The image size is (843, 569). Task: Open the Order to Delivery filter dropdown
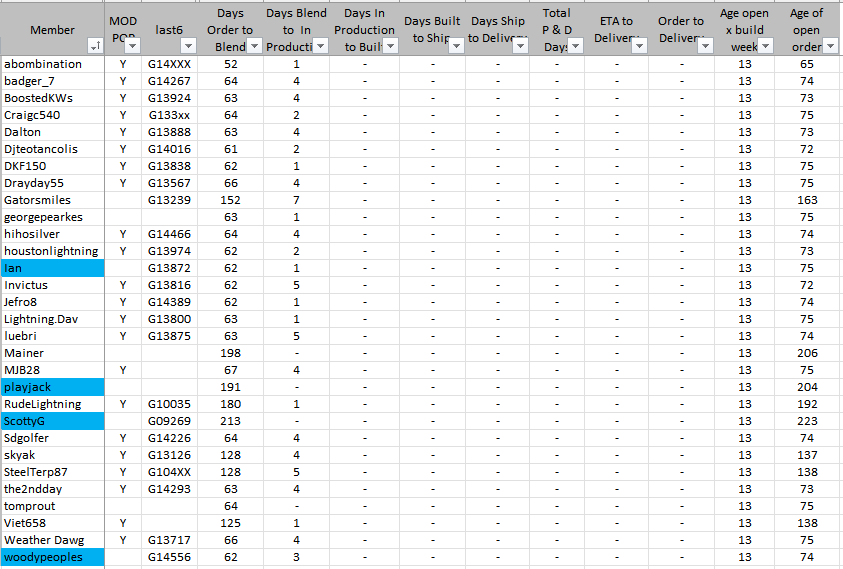(x=706, y=47)
